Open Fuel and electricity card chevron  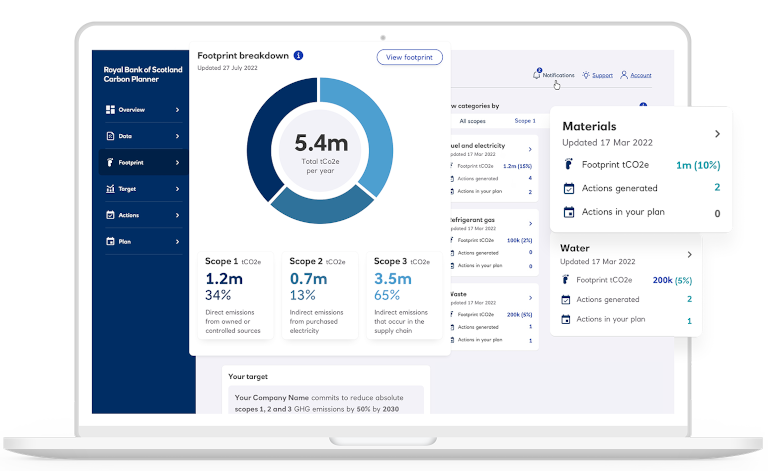[529, 149]
